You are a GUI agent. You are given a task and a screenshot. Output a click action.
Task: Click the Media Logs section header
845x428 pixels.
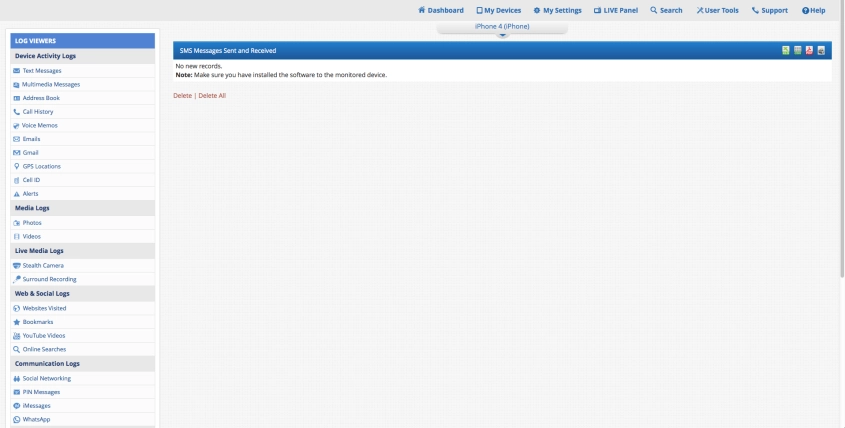(x=82, y=208)
